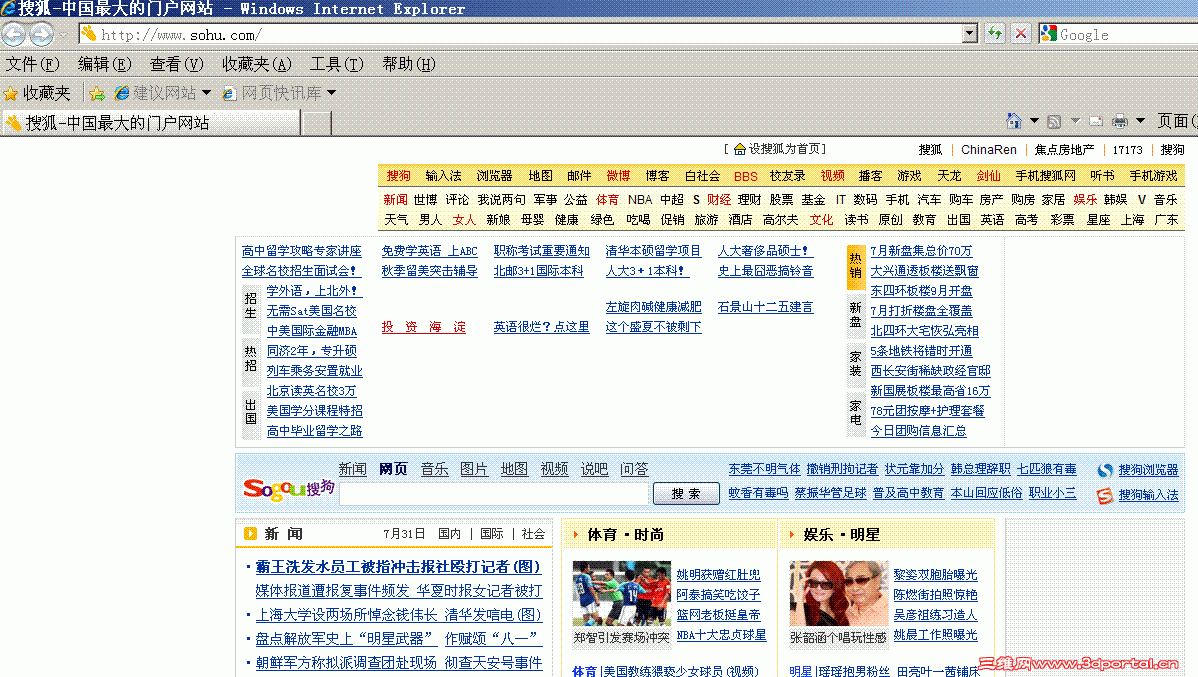
Task: Click BBS in yellow navigation bar
Action: click(x=746, y=176)
